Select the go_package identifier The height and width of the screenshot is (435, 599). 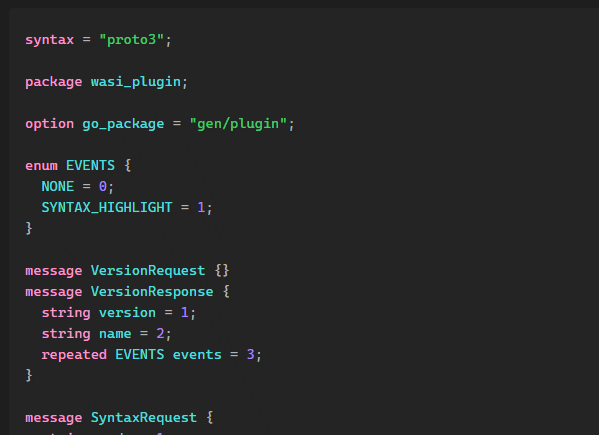click(123, 124)
